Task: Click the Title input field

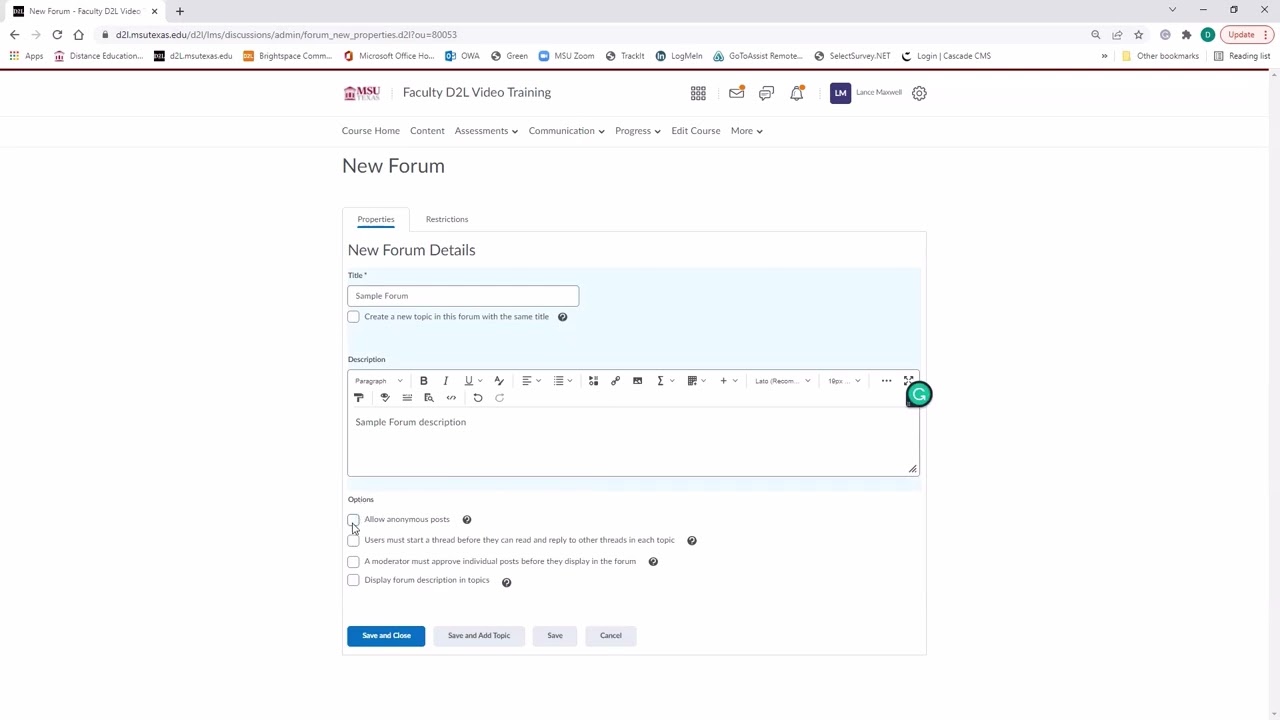Action: click(x=463, y=296)
